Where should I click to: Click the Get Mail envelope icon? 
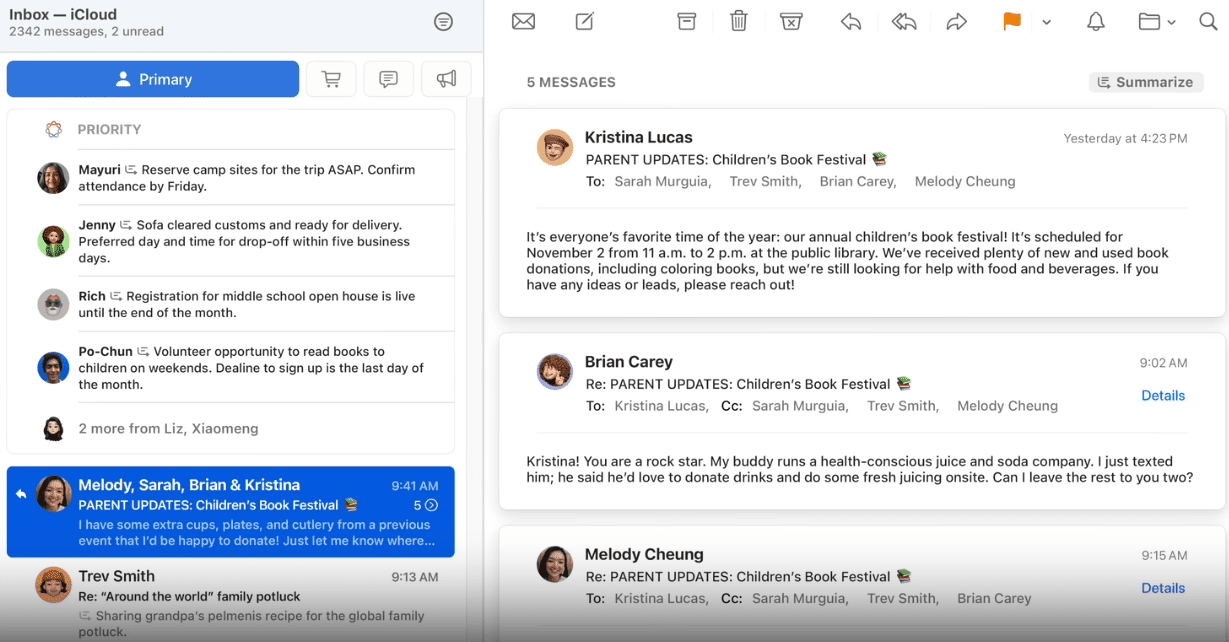[523, 22]
